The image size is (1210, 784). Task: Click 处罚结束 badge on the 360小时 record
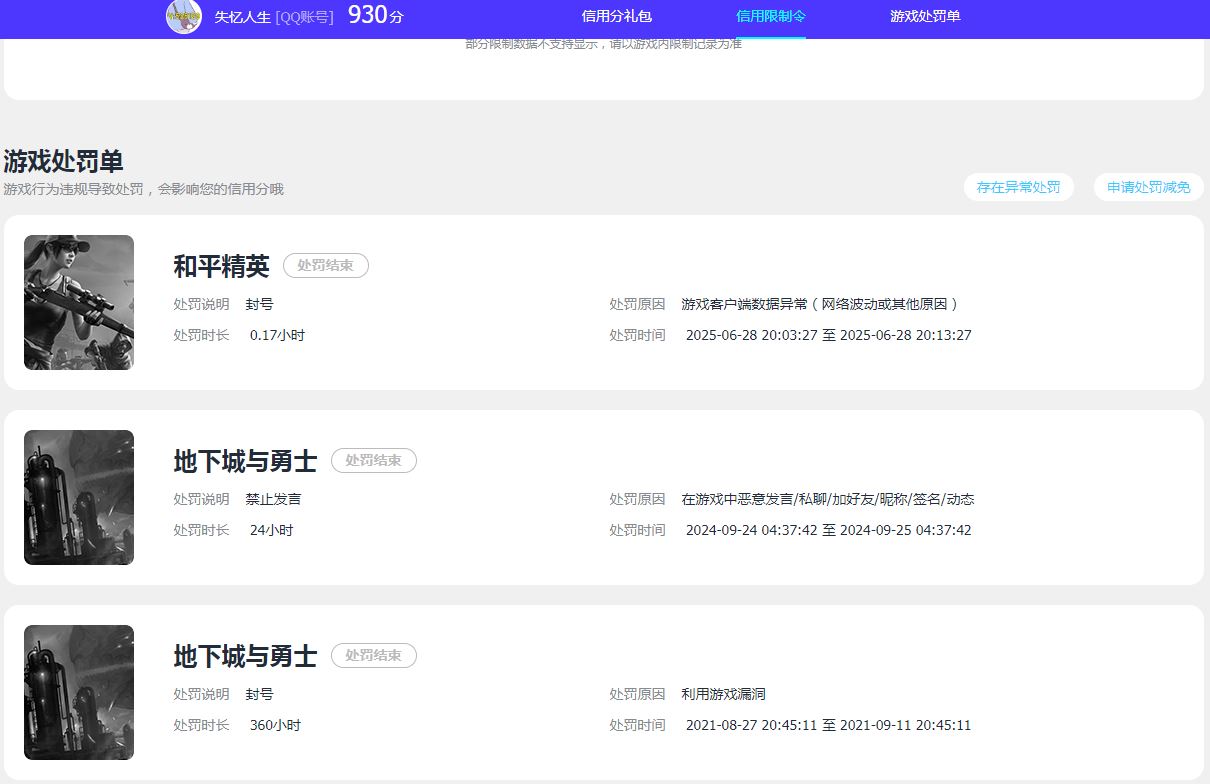click(x=373, y=656)
